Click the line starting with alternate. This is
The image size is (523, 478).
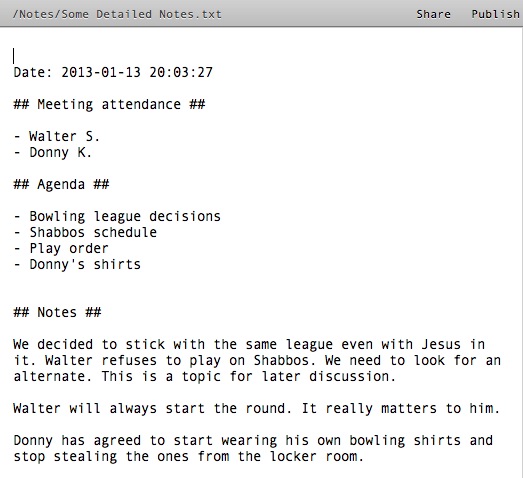(204, 377)
